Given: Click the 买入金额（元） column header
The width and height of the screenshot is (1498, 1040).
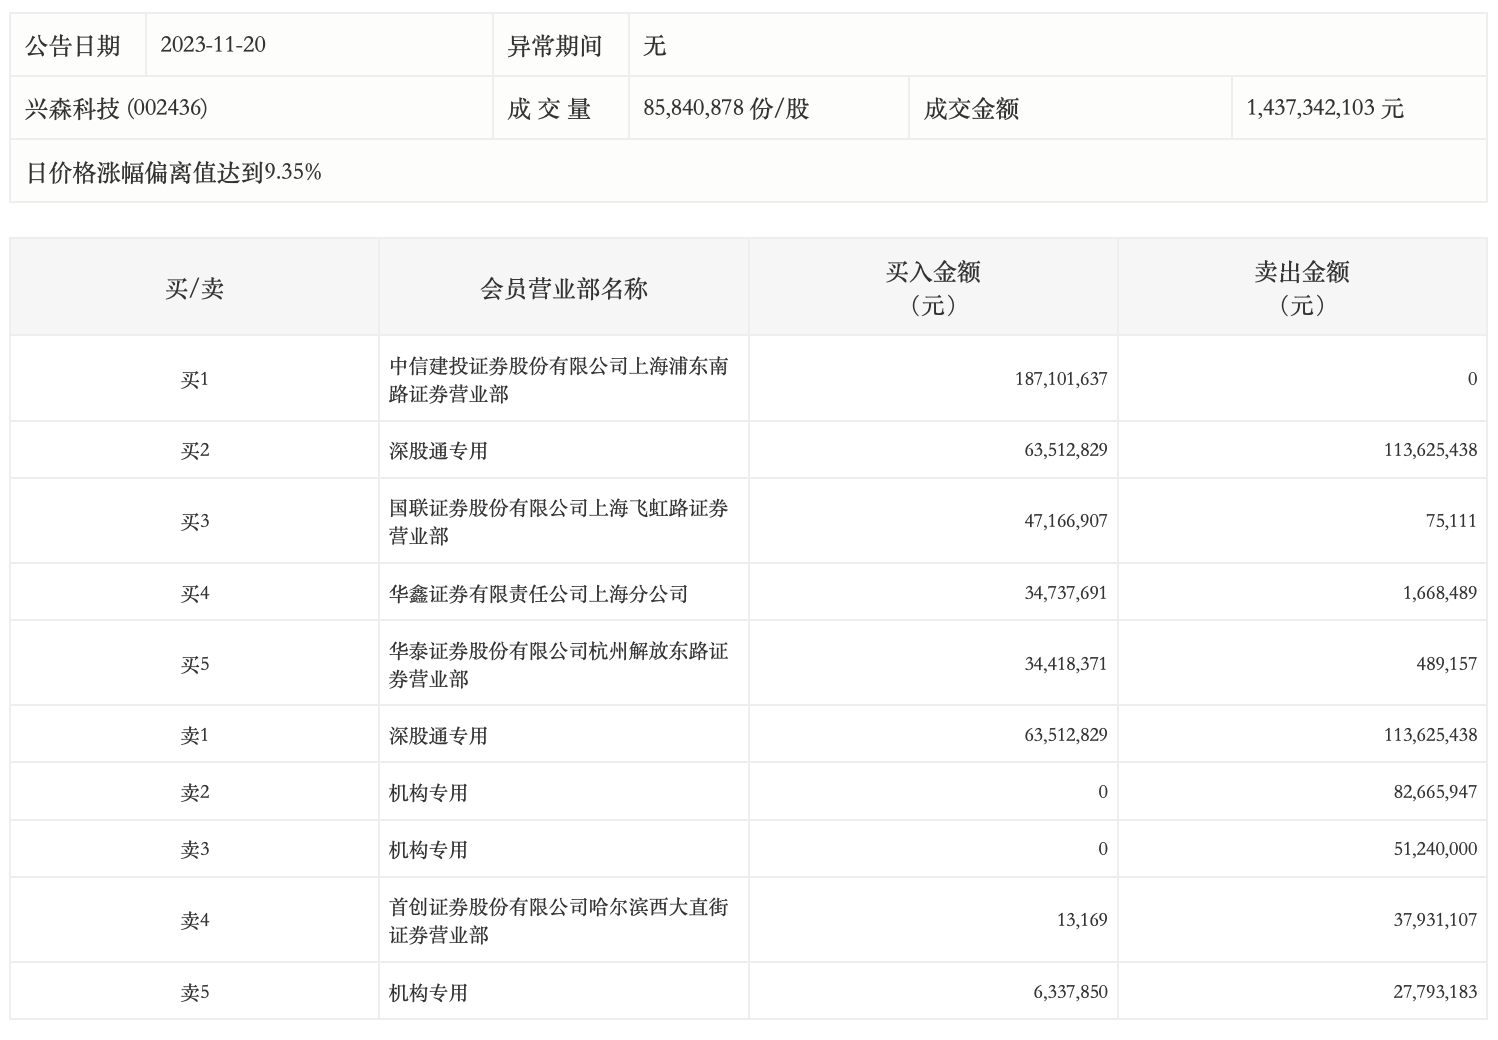Looking at the screenshot, I should tap(933, 288).
